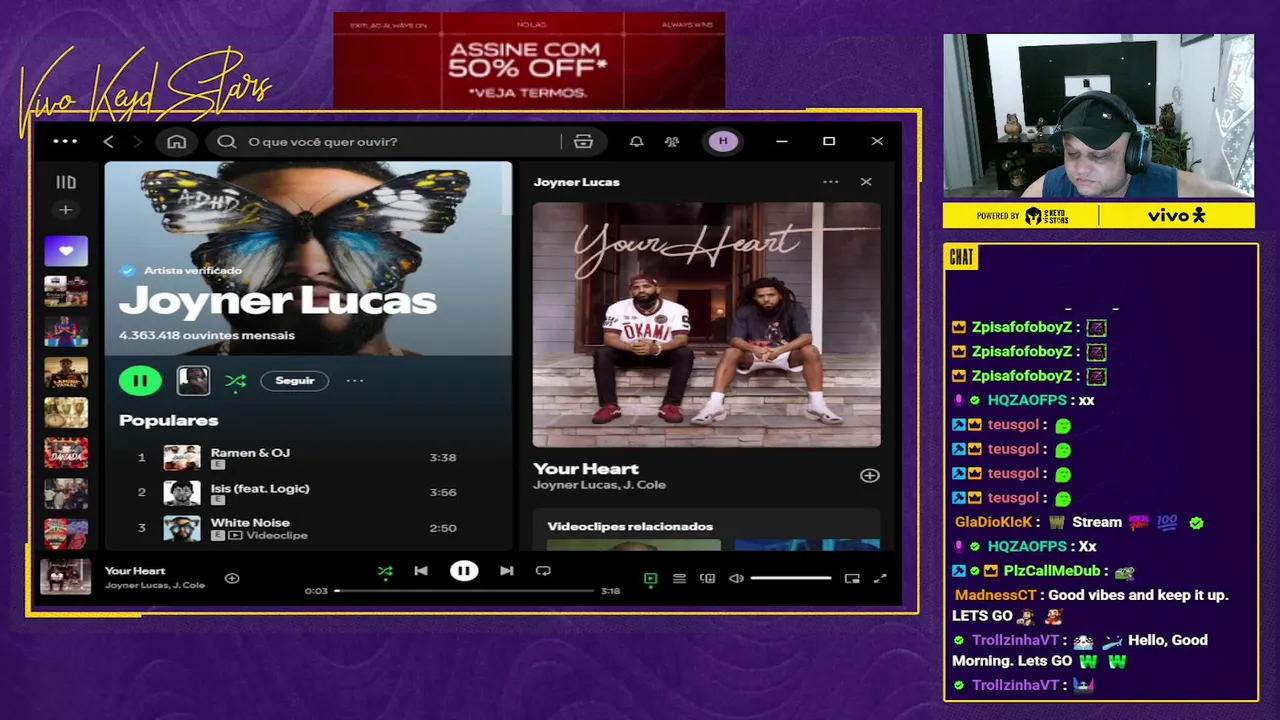Click the White Noise album thumbnail

[182, 528]
